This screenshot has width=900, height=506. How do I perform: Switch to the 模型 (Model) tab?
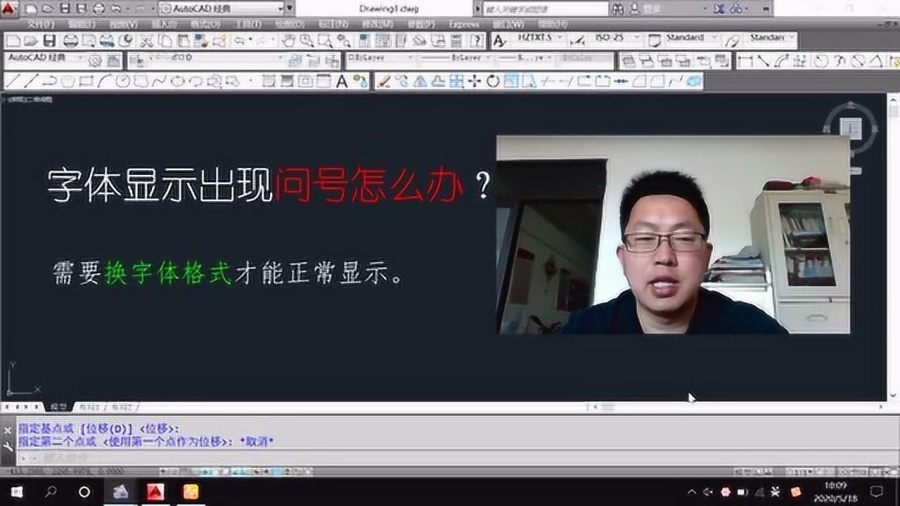(x=57, y=408)
